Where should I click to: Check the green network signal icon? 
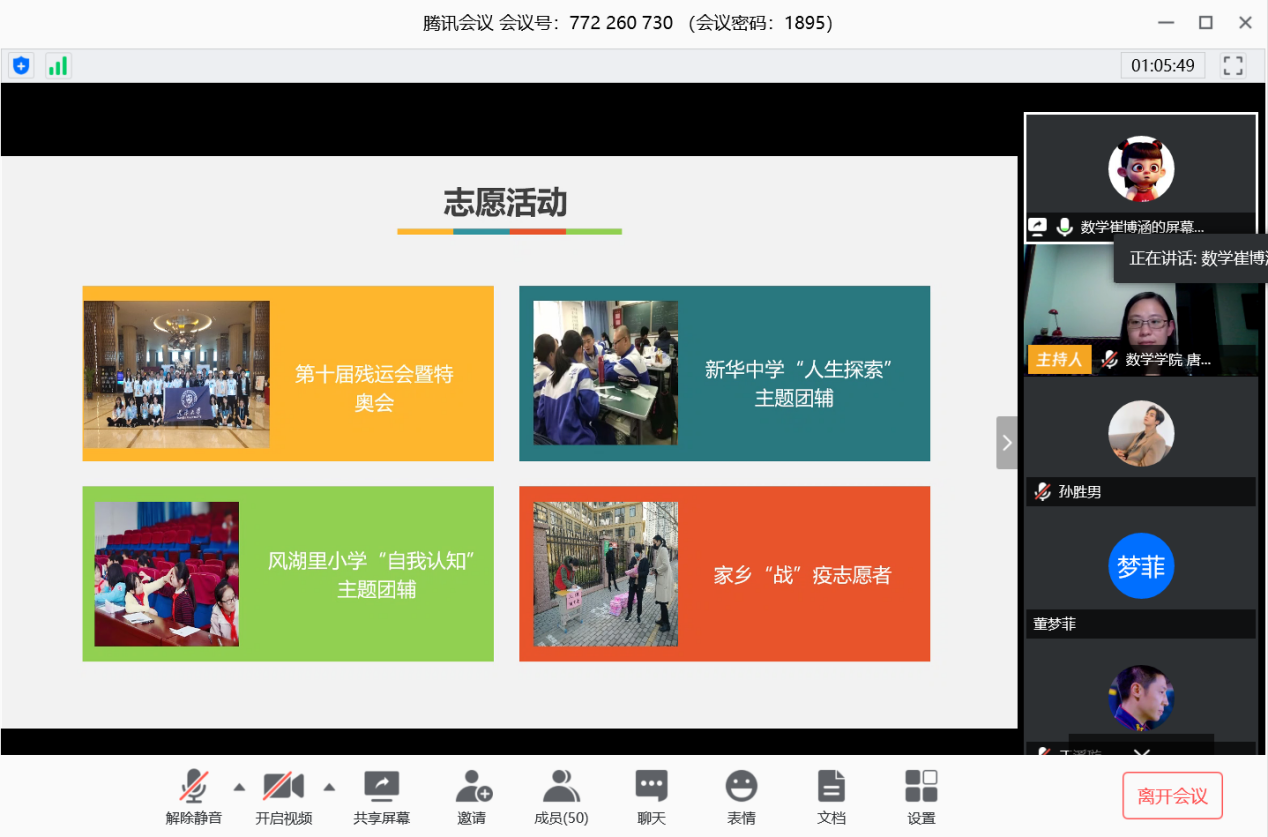[58, 66]
